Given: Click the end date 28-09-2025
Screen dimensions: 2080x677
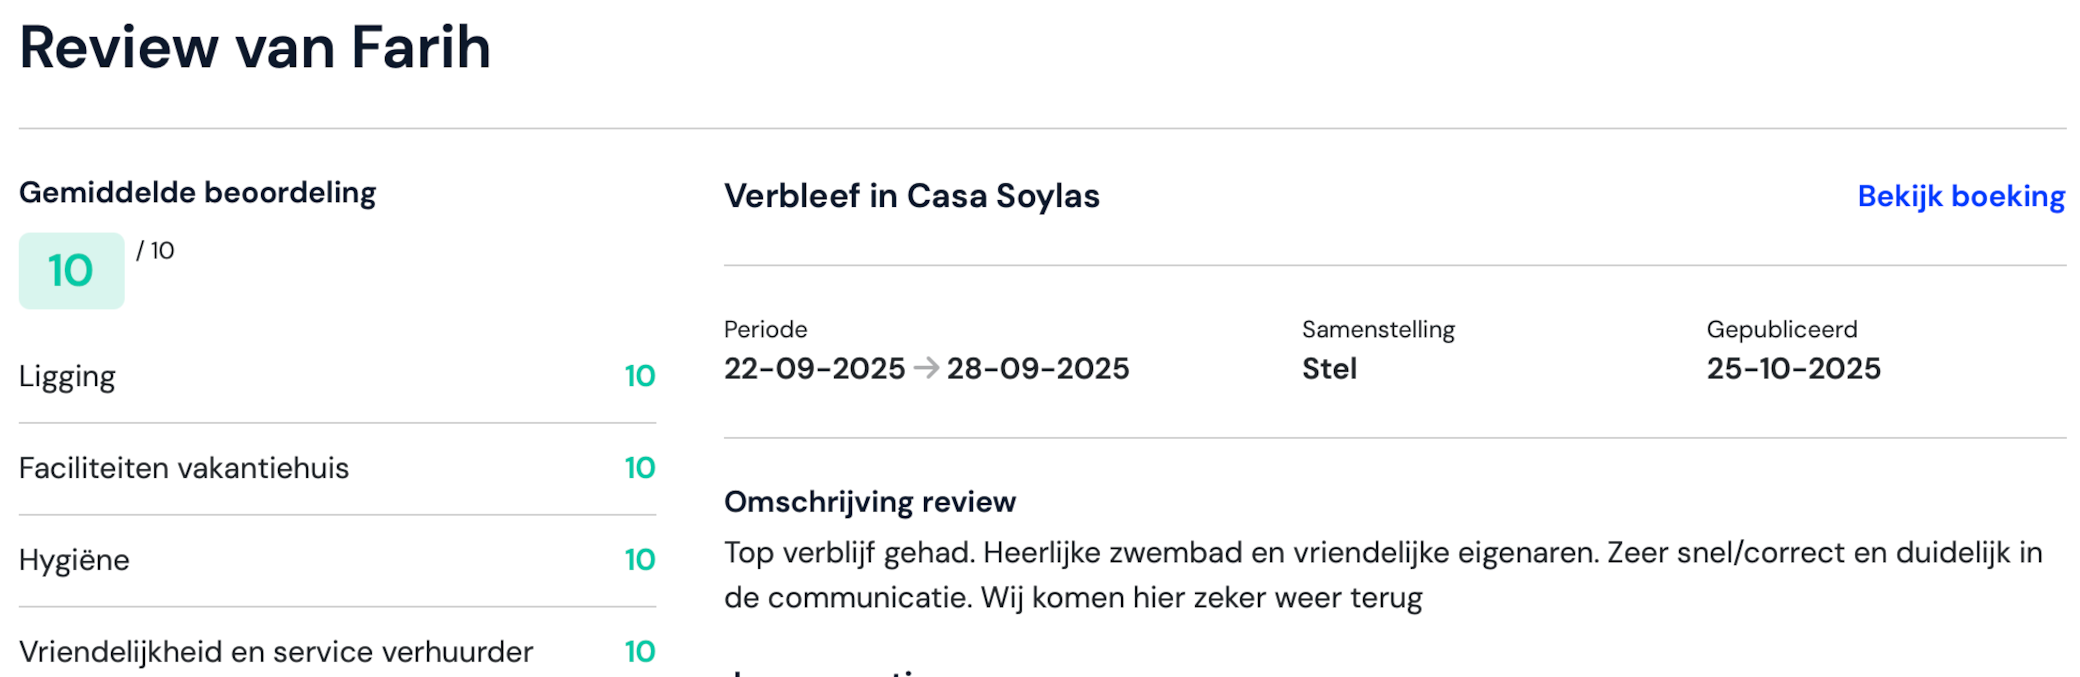Looking at the screenshot, I should coord(1039,368).
